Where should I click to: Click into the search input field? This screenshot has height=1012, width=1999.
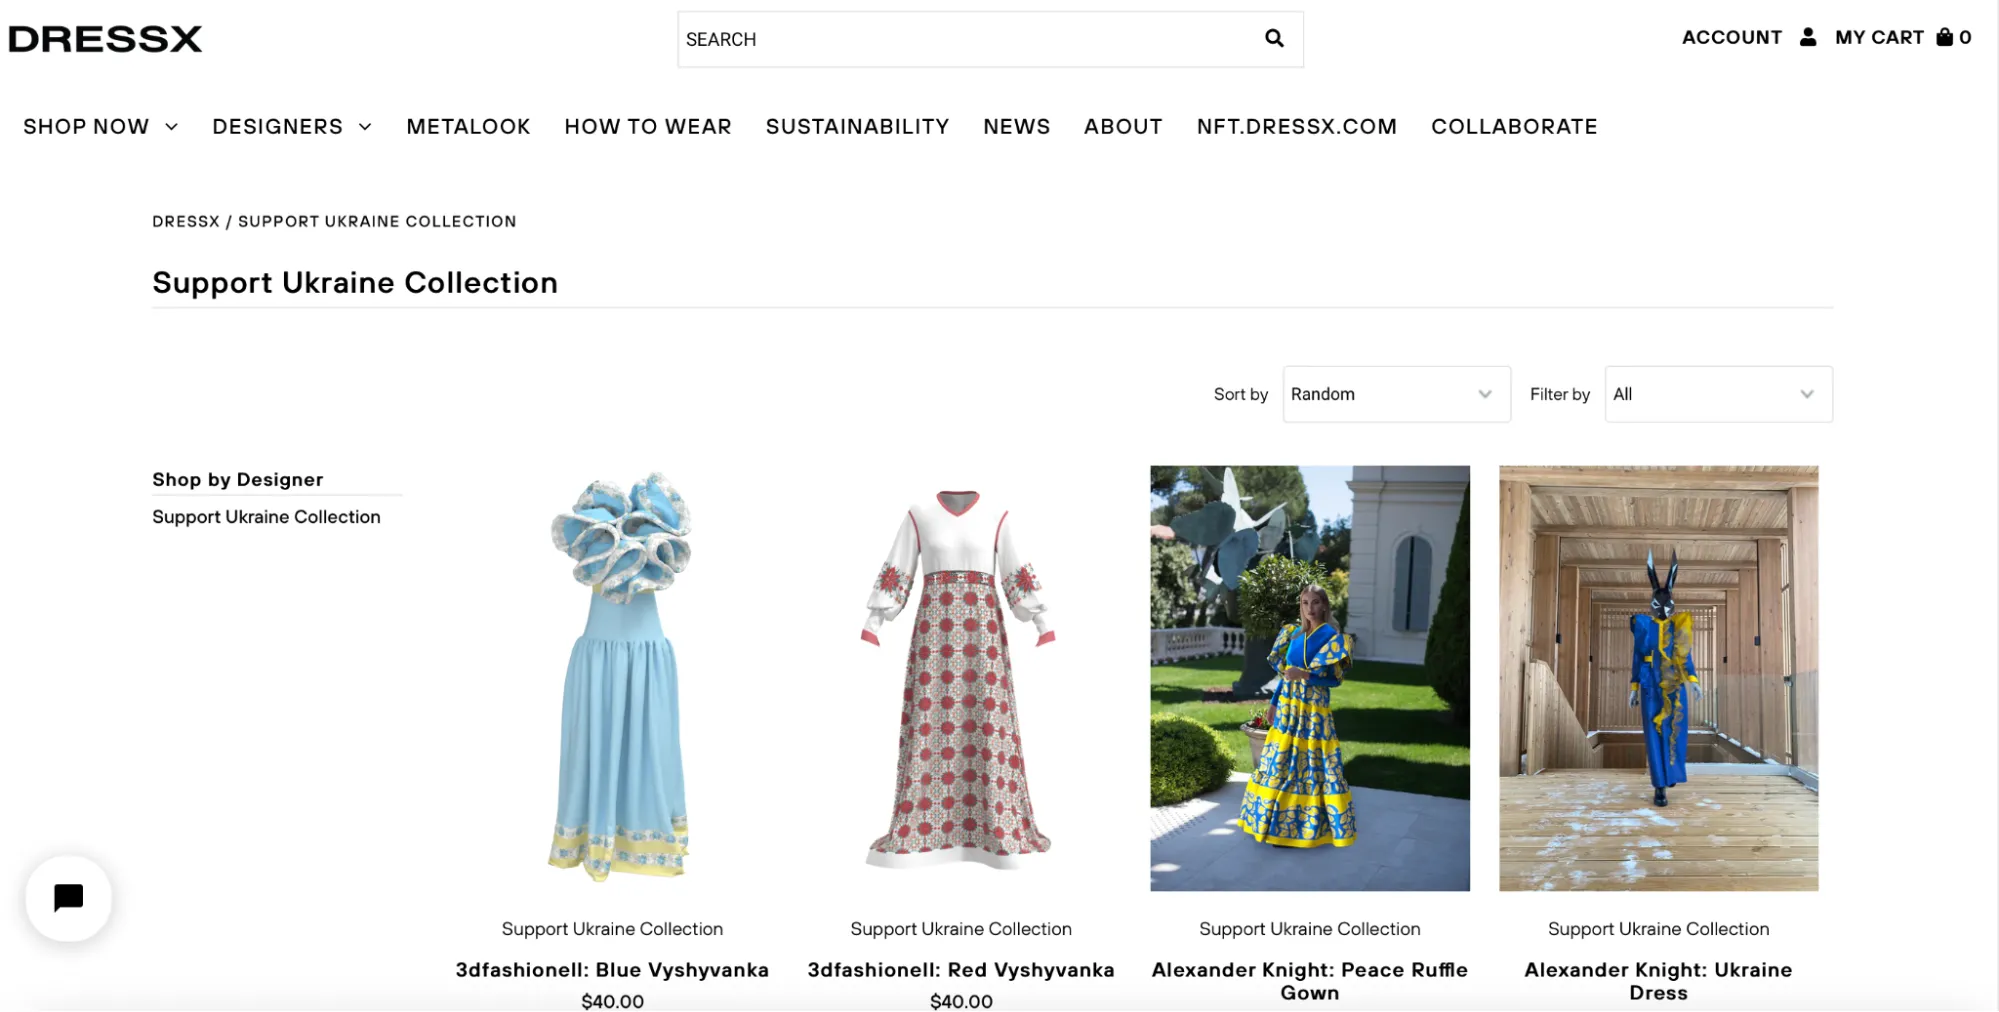pyautogui.click(x=960, y=40)
